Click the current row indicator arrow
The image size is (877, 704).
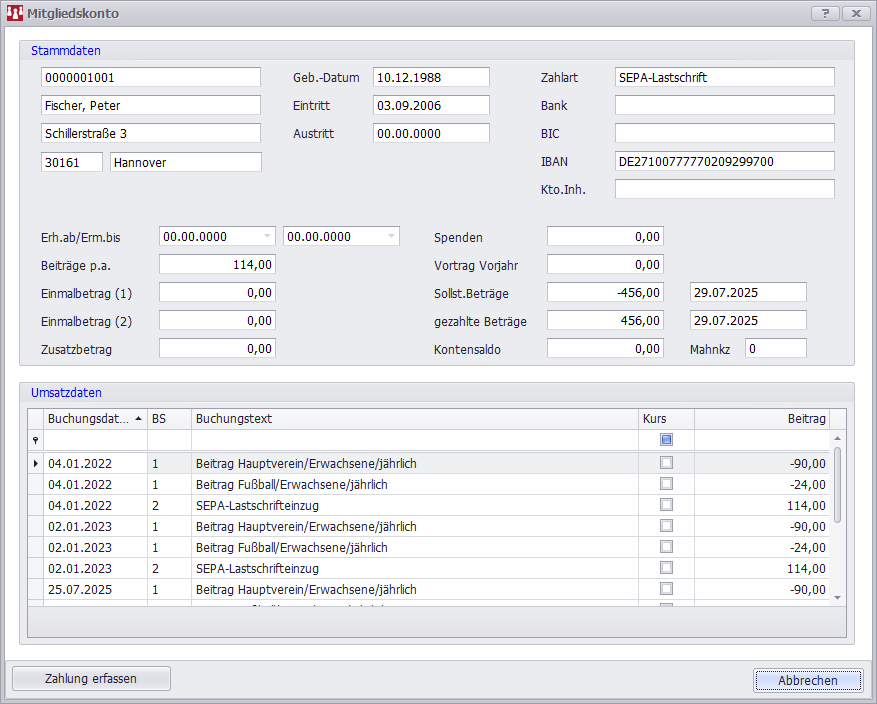pos(36,463)
